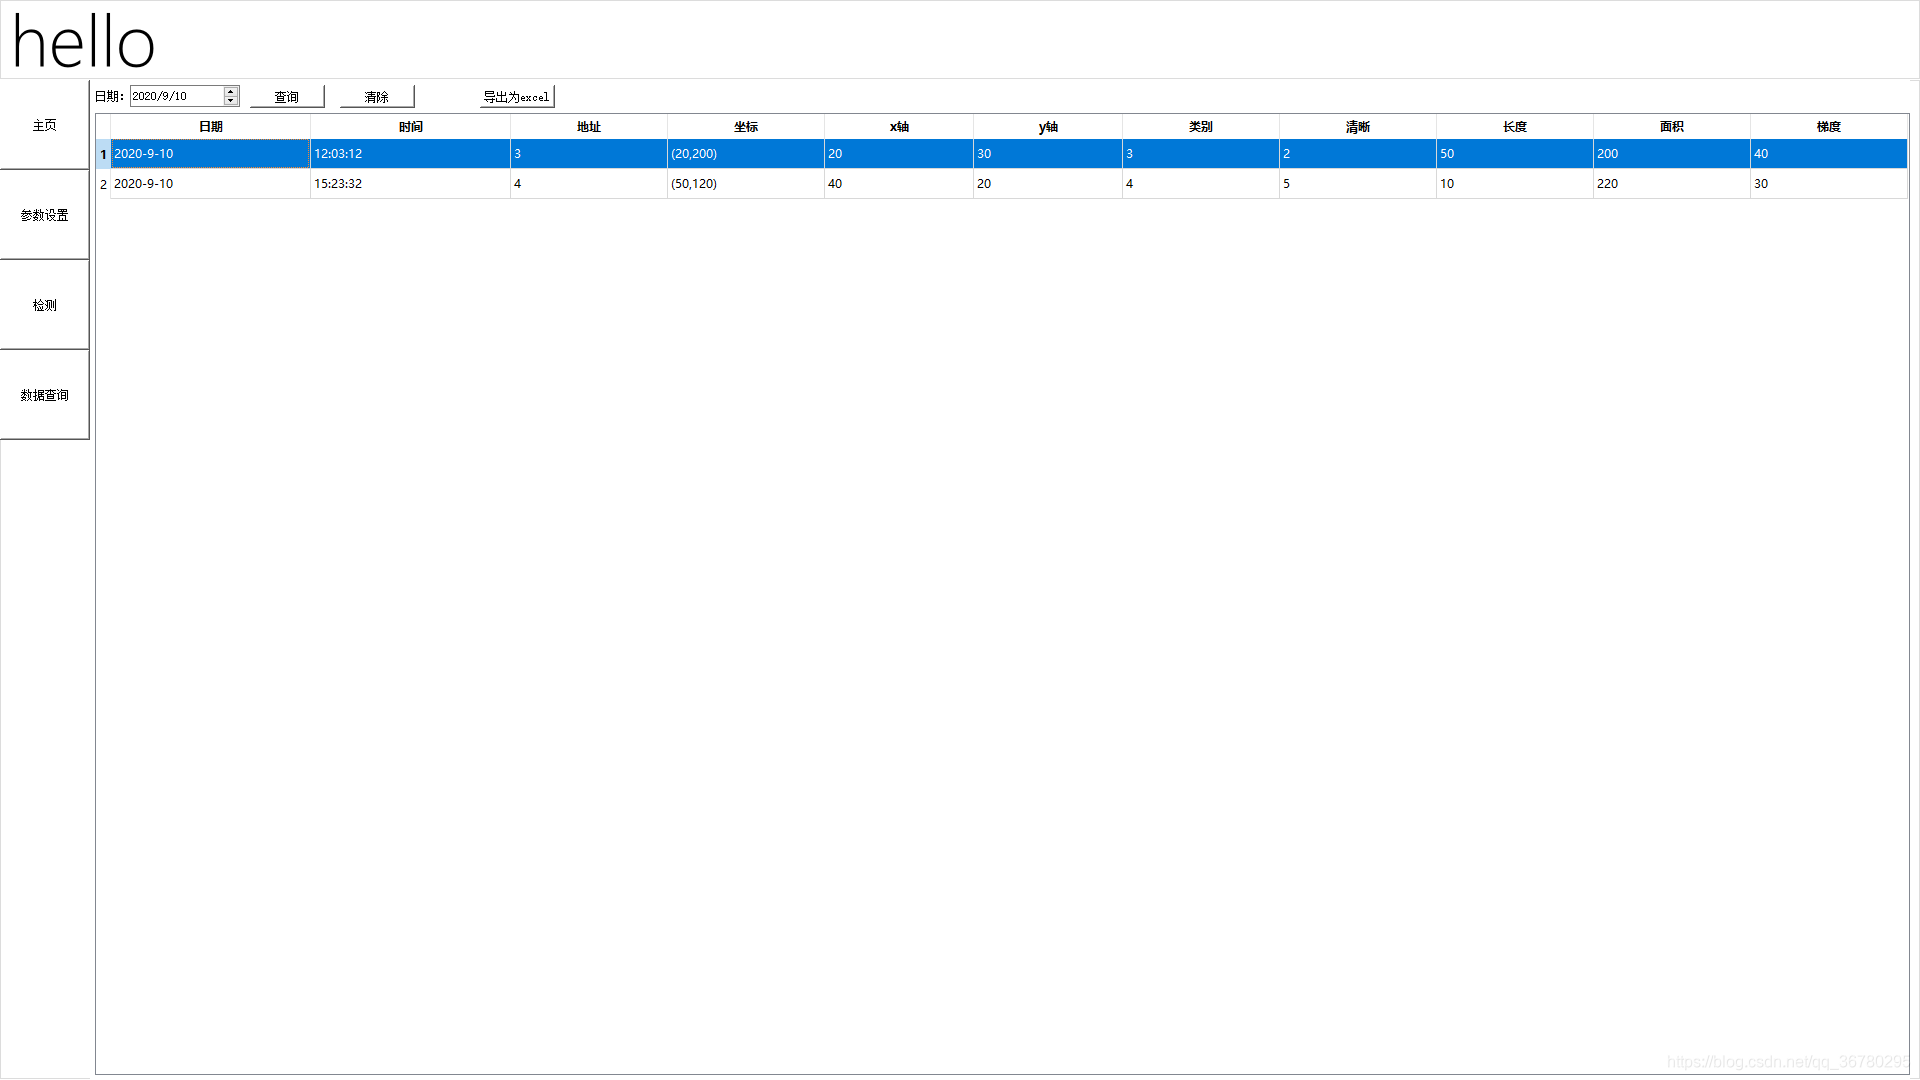Open the 参数设置 sidebar tab
The height and width of the screenshot is (1080, 1920).
click(44, 215)
